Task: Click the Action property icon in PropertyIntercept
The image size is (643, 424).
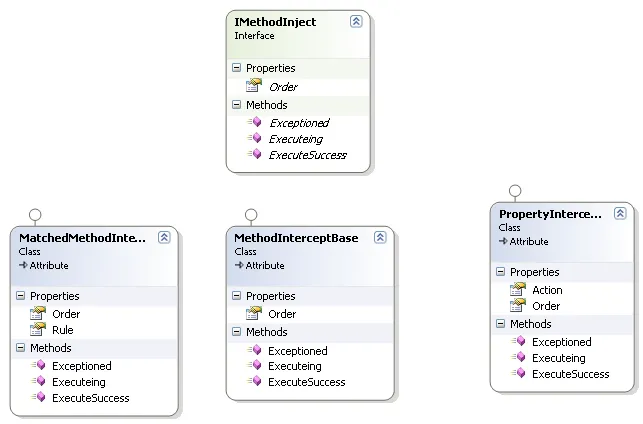Action: 517,289
